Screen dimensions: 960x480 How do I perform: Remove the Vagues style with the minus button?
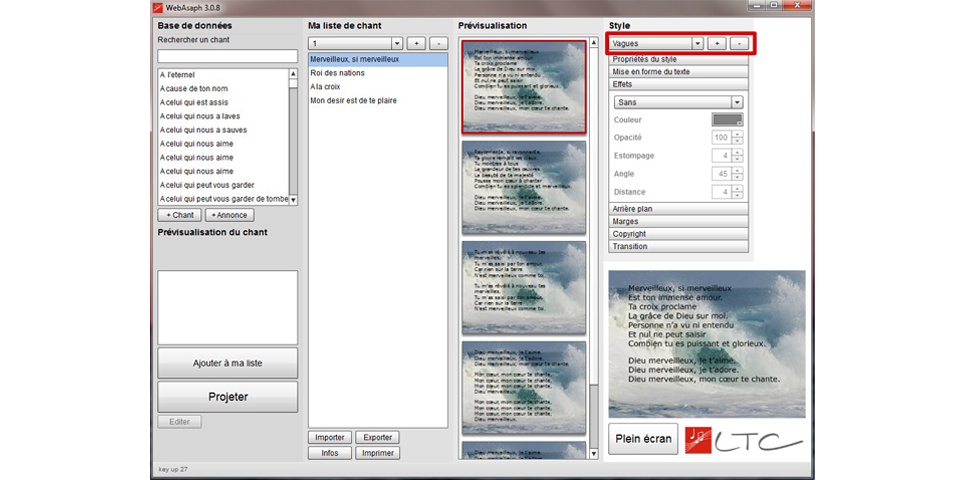coord(739,43)
